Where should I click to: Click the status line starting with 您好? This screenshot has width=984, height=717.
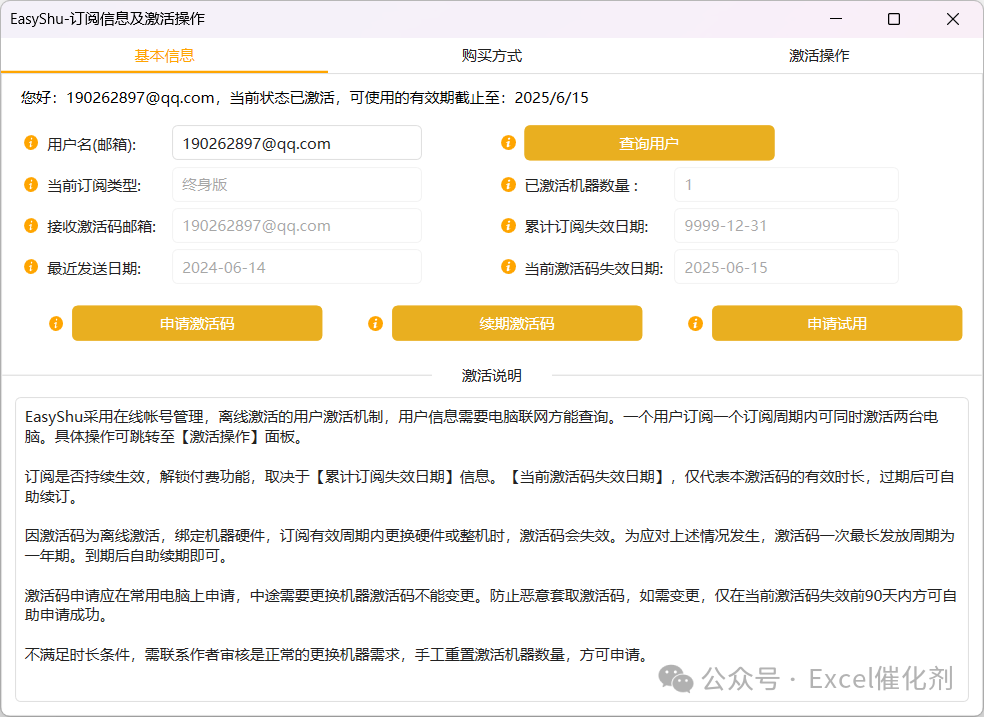click(x=304, y=98)
